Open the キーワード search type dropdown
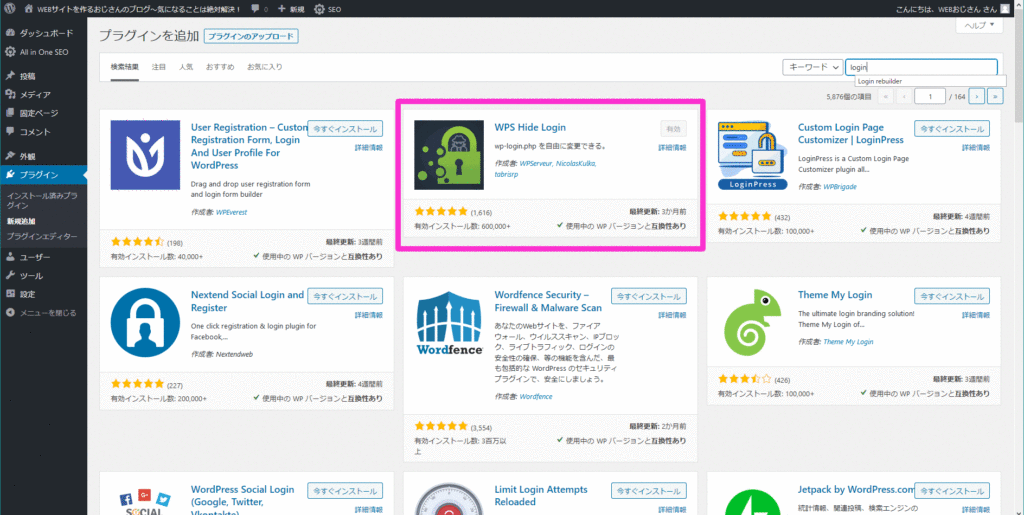1024x515 pixels. 812,67
